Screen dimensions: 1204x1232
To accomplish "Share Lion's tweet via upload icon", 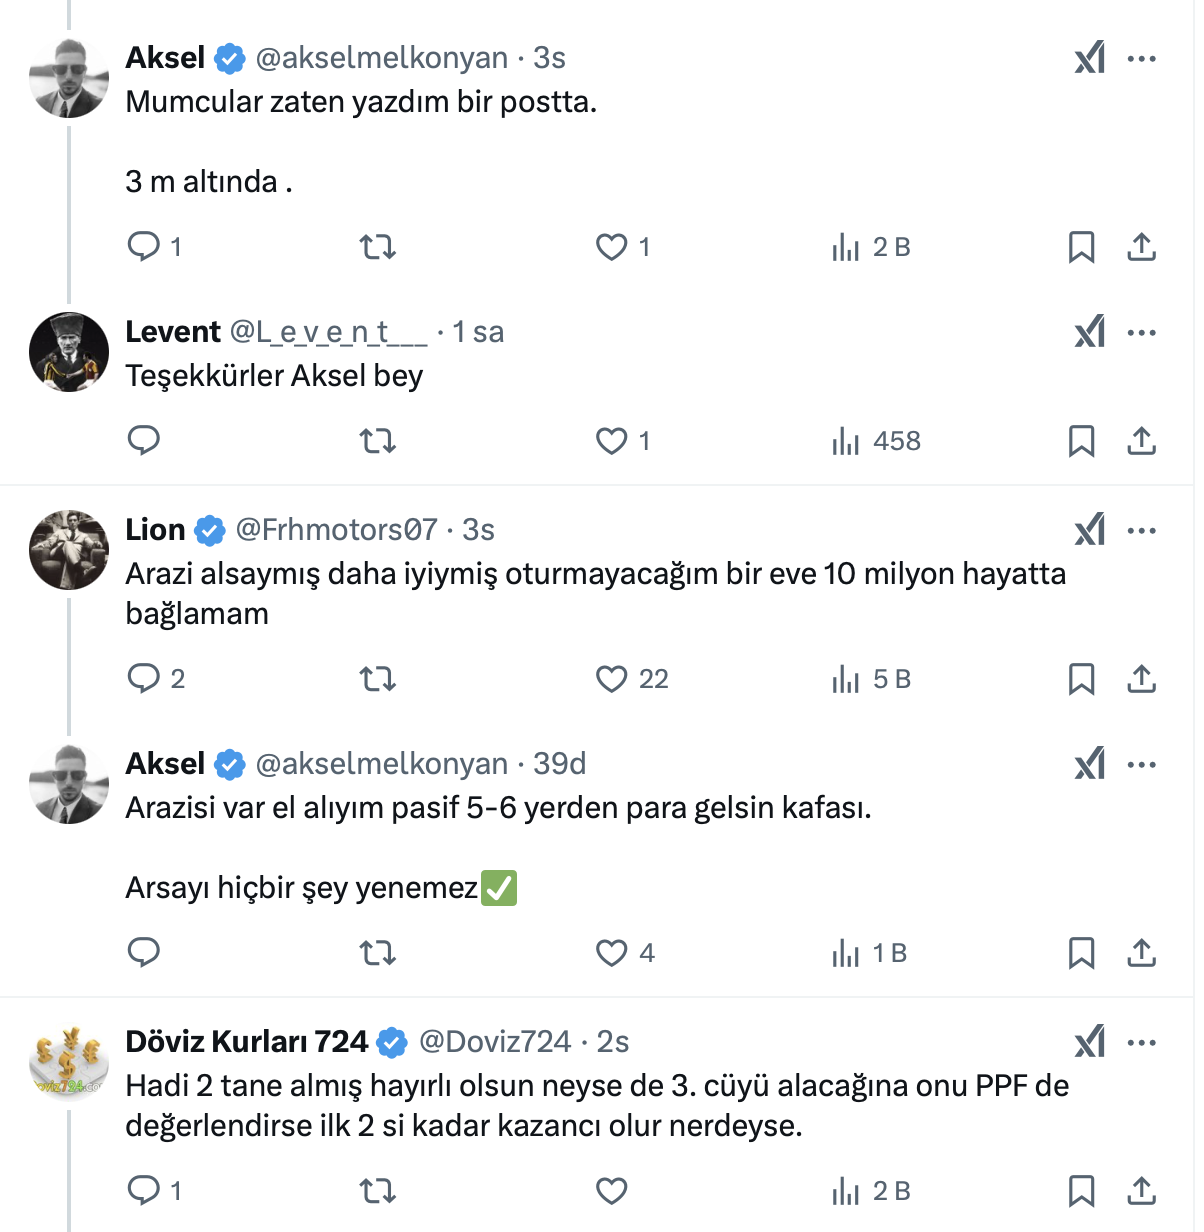I will tap(1141, 679).
